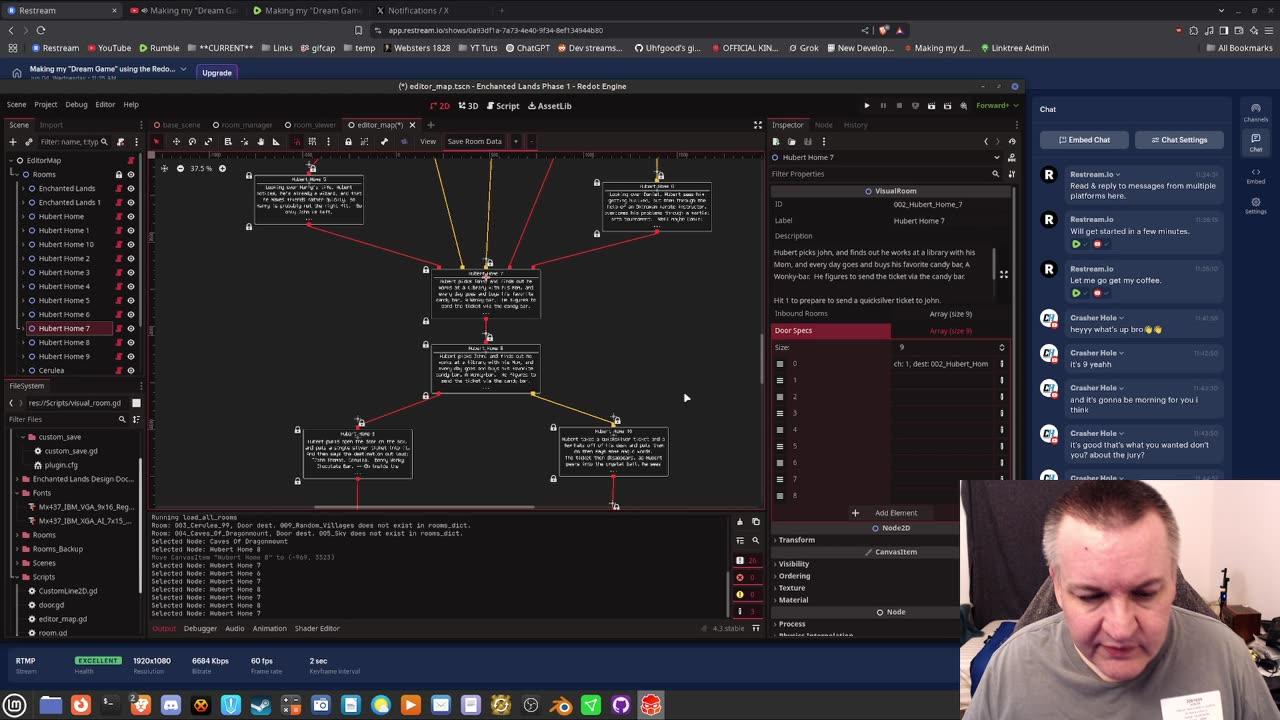
Task: Adjust Door Specs Size stepper
Action: pos(1001,347)
